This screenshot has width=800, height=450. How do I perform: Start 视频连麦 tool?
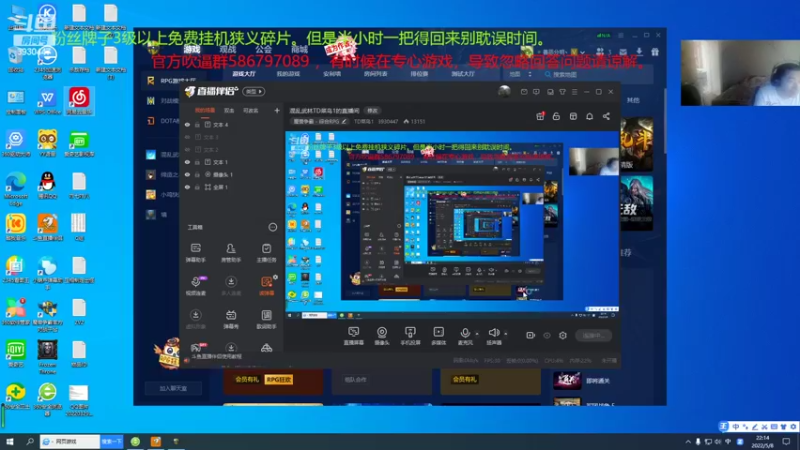tap(195, 286)
